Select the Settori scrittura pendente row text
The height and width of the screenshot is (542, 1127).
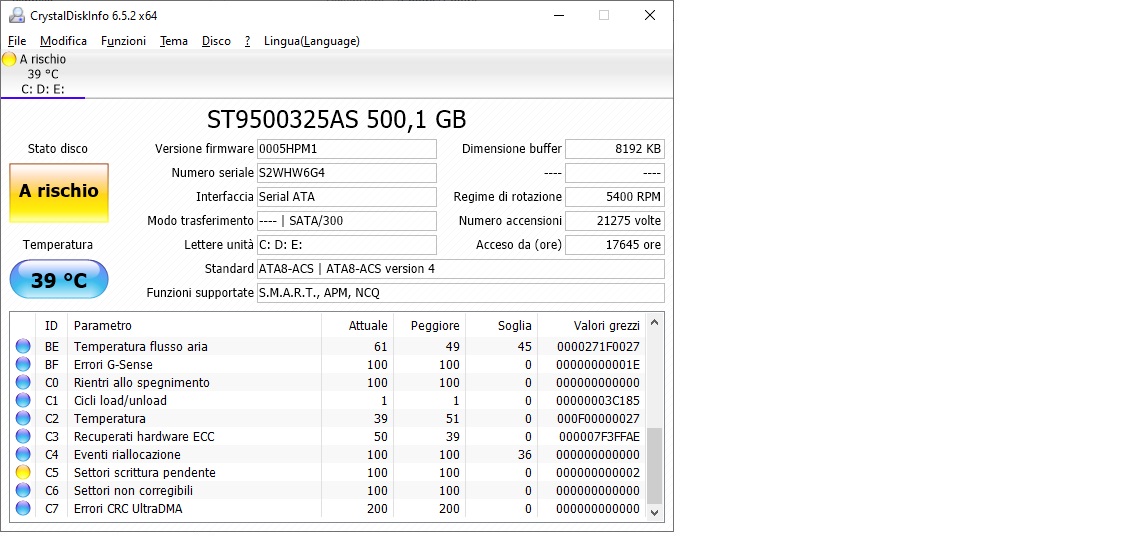pos(144,472)
